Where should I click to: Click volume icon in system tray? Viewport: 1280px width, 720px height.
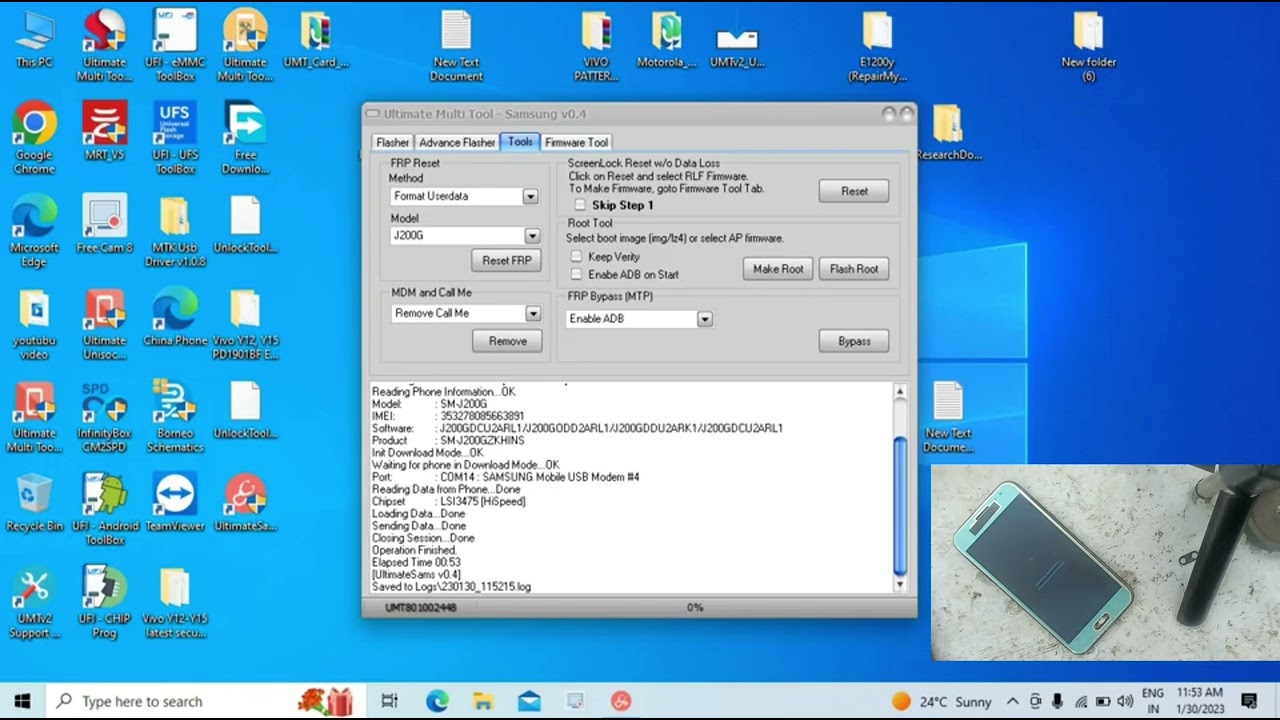1125,701
